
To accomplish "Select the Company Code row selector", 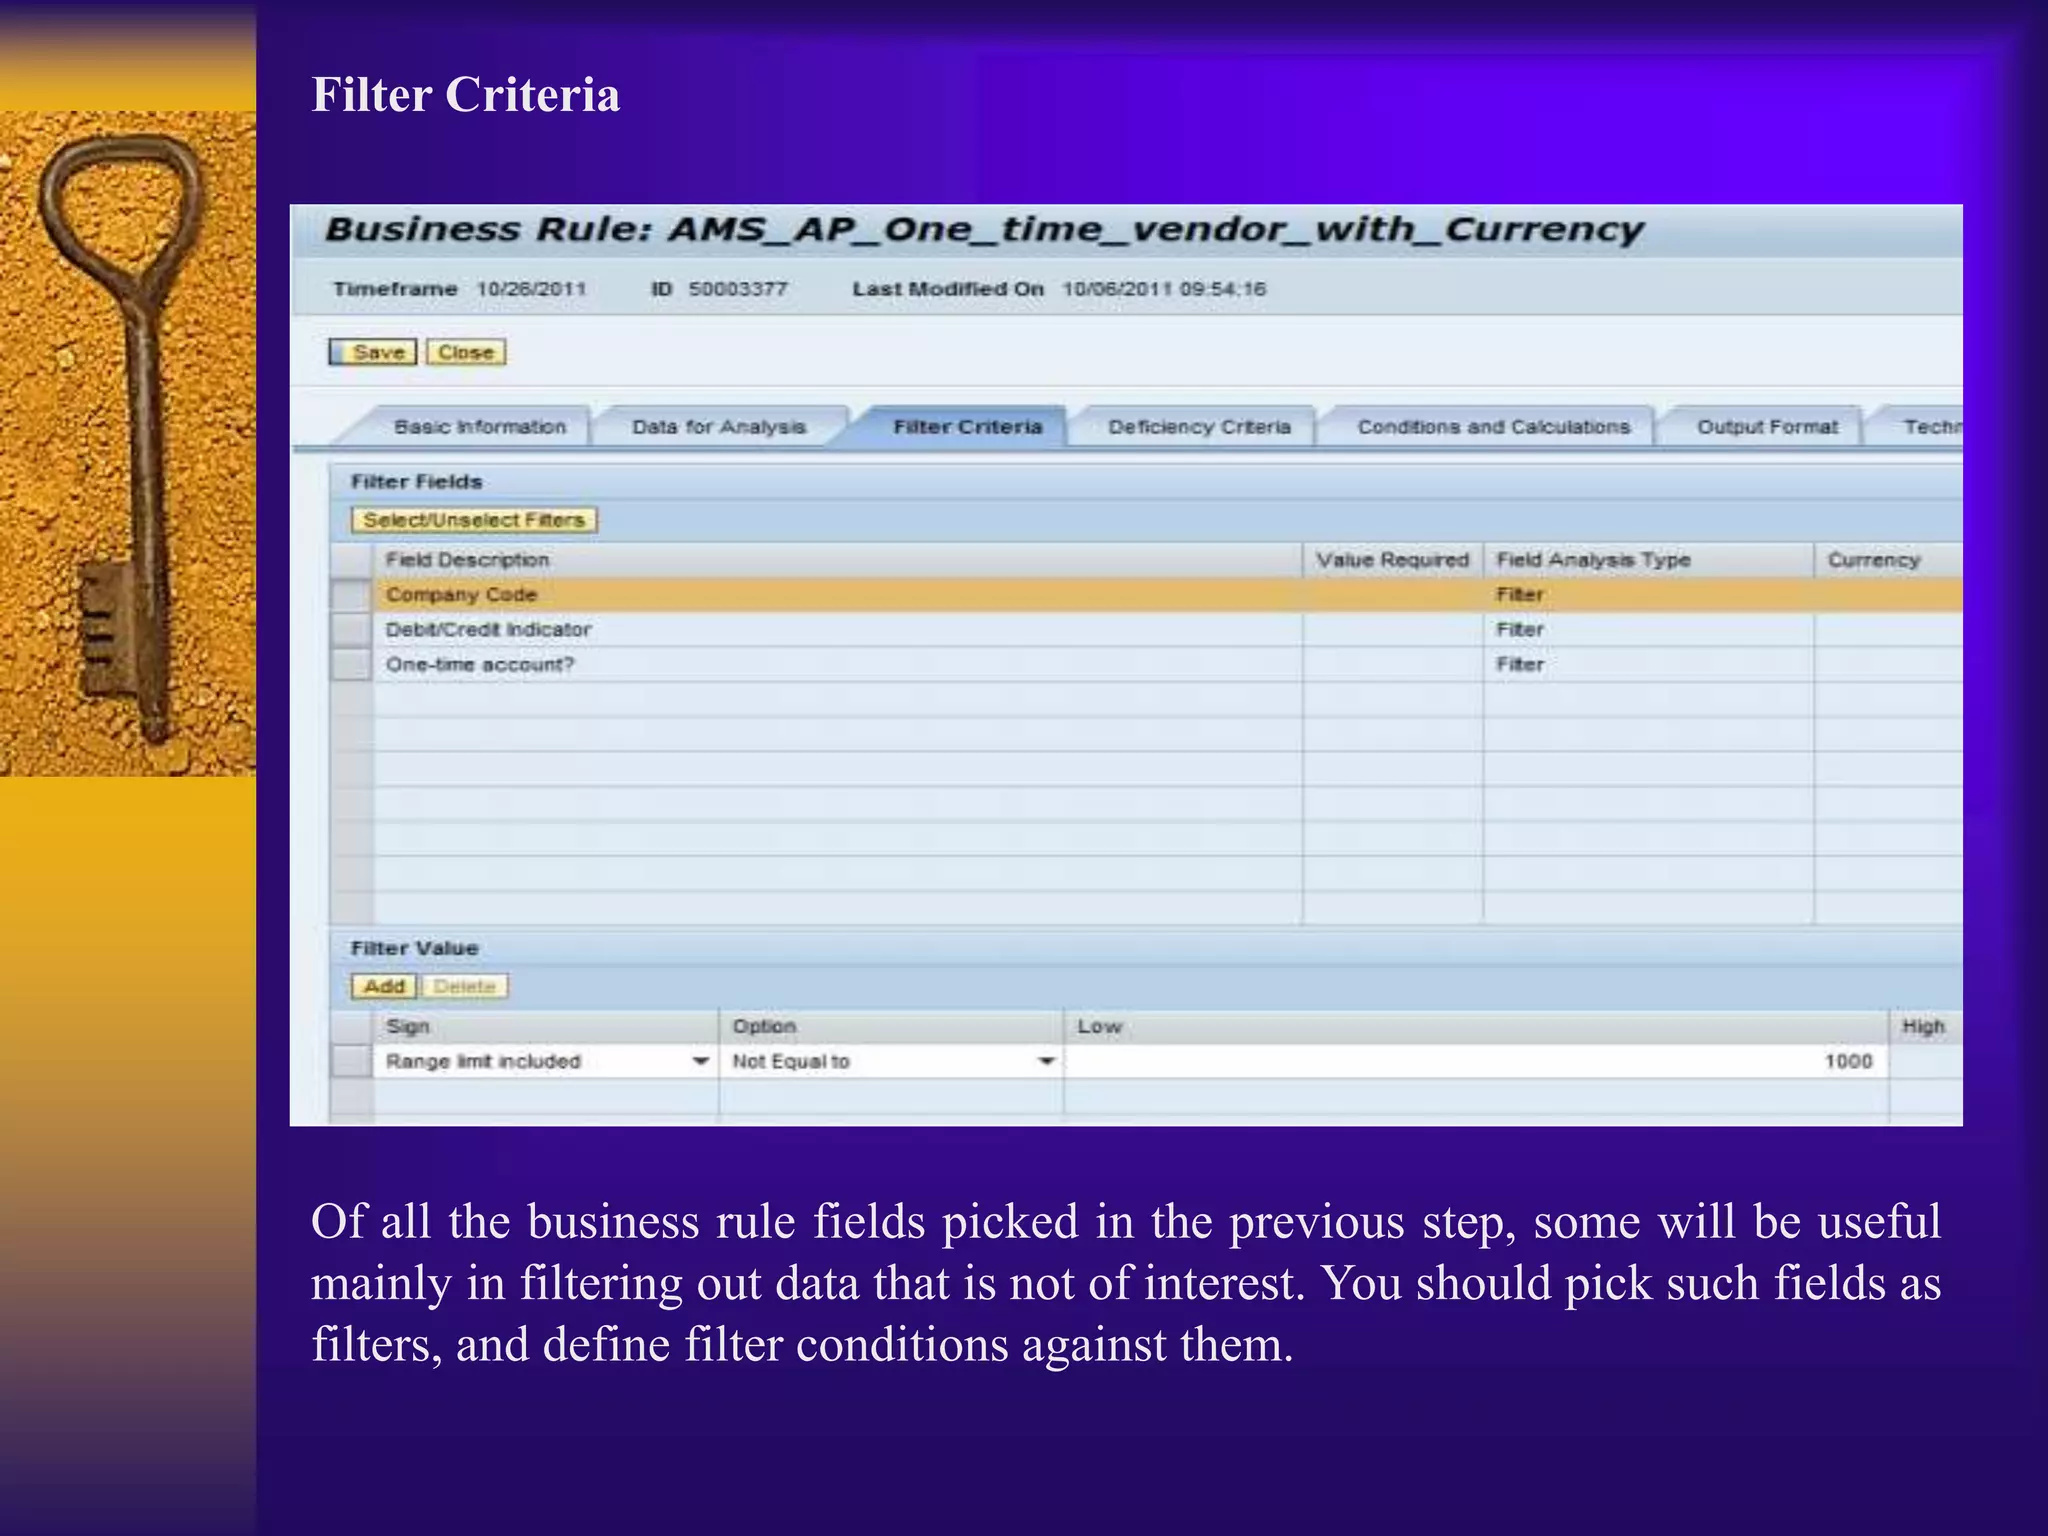I will [x=351, y=595].
